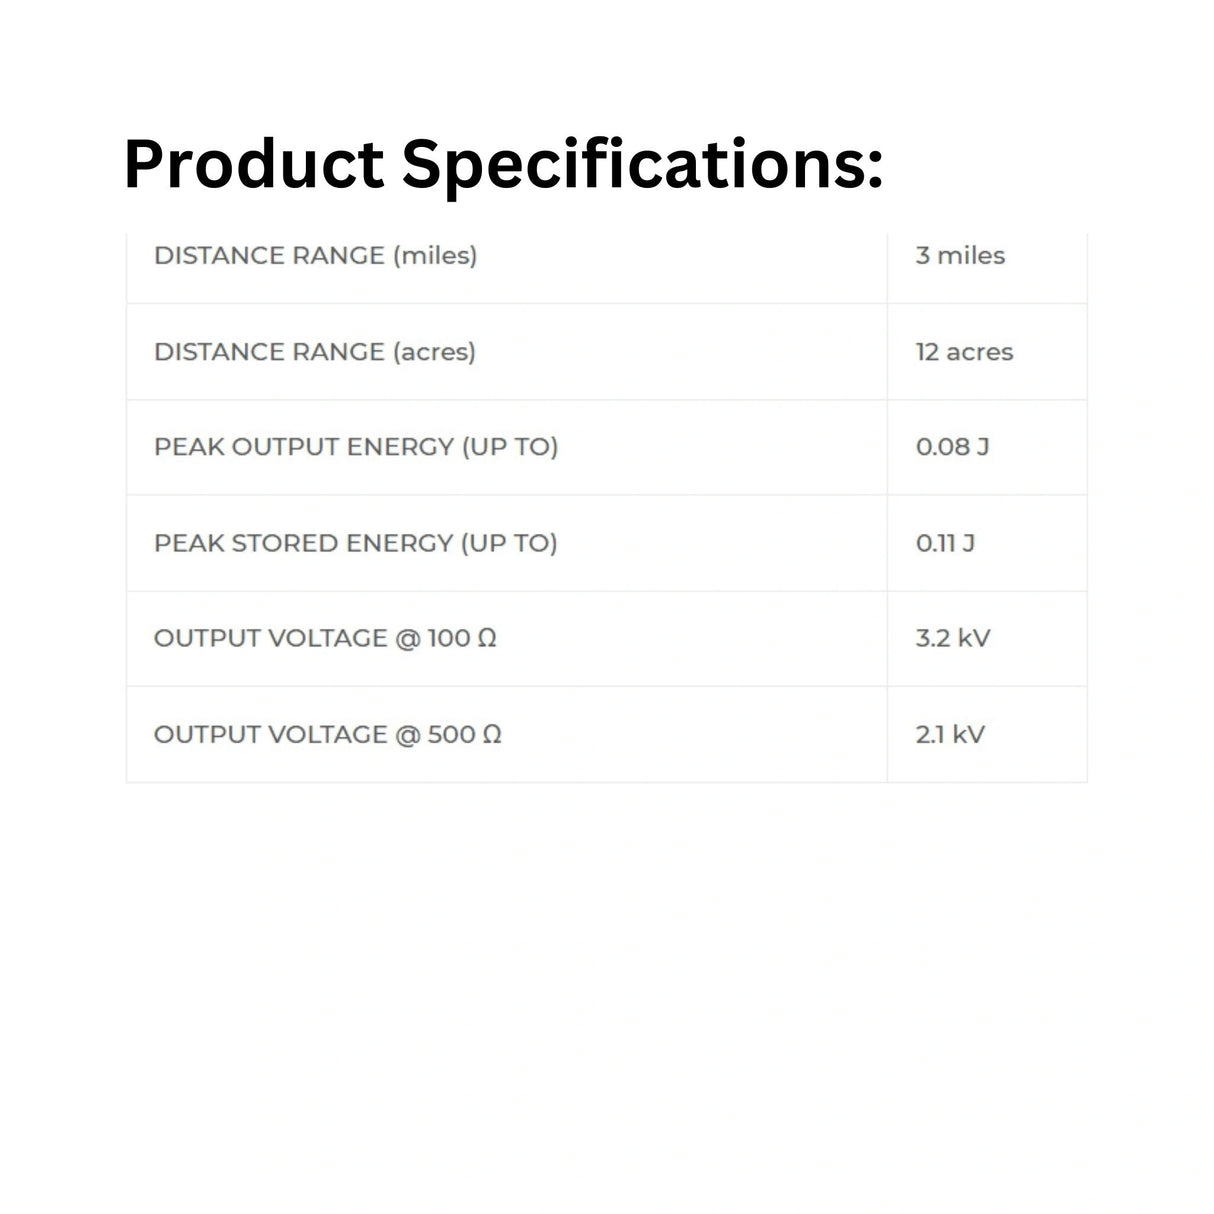This screenshot has width=1214, height=1214.
Task: Click the "(acres)" text in parentheses
Action: coord(434,352)
